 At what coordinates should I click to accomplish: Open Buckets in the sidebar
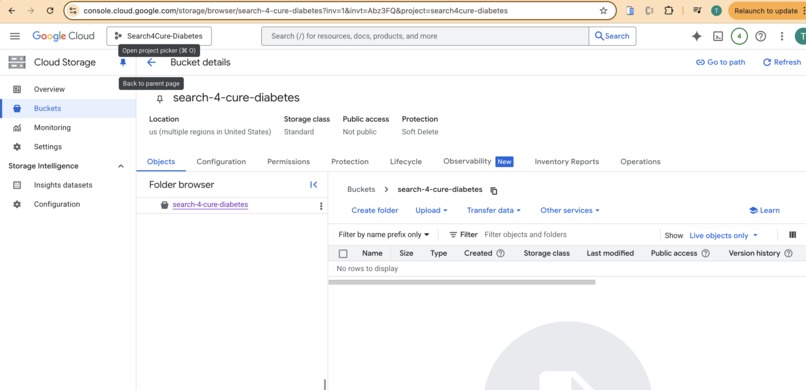[x=68, y=108]
